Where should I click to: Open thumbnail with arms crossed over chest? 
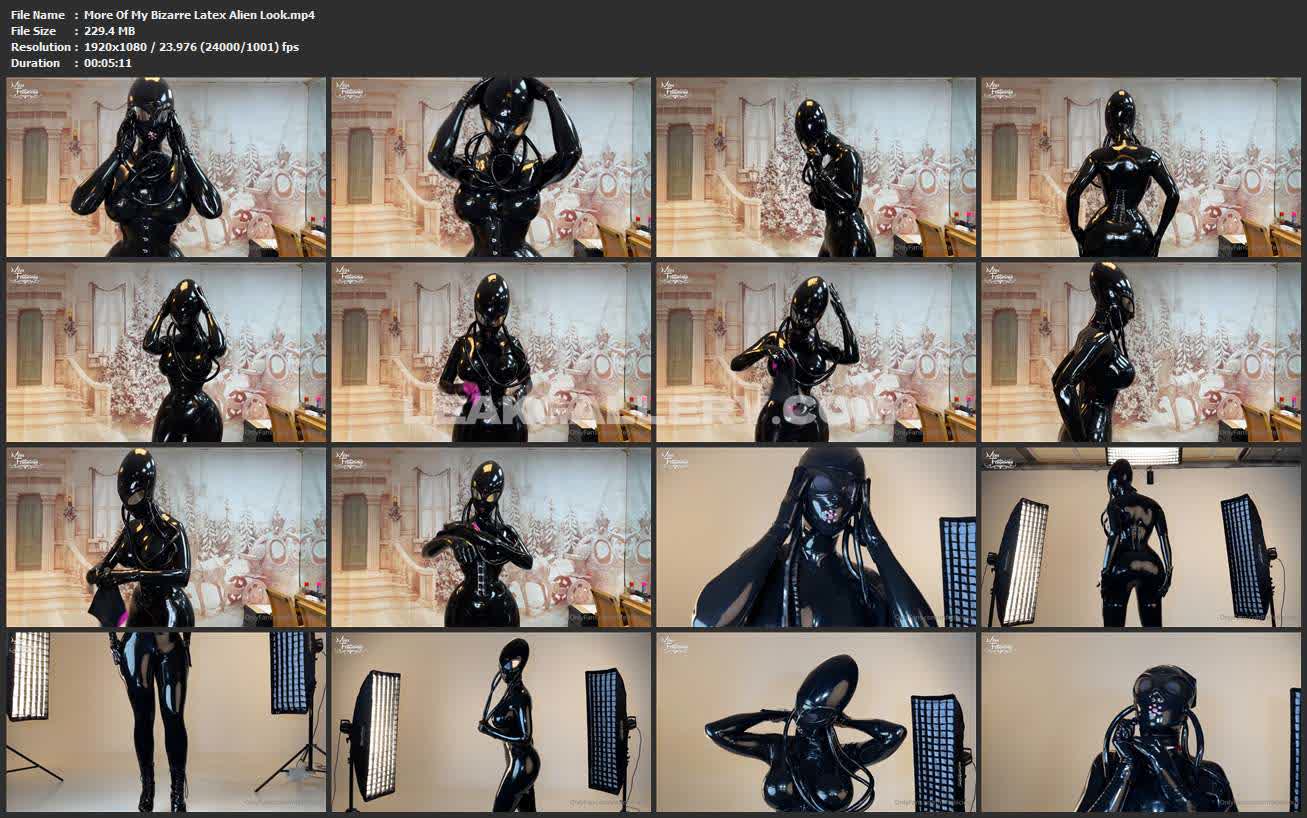491,537
